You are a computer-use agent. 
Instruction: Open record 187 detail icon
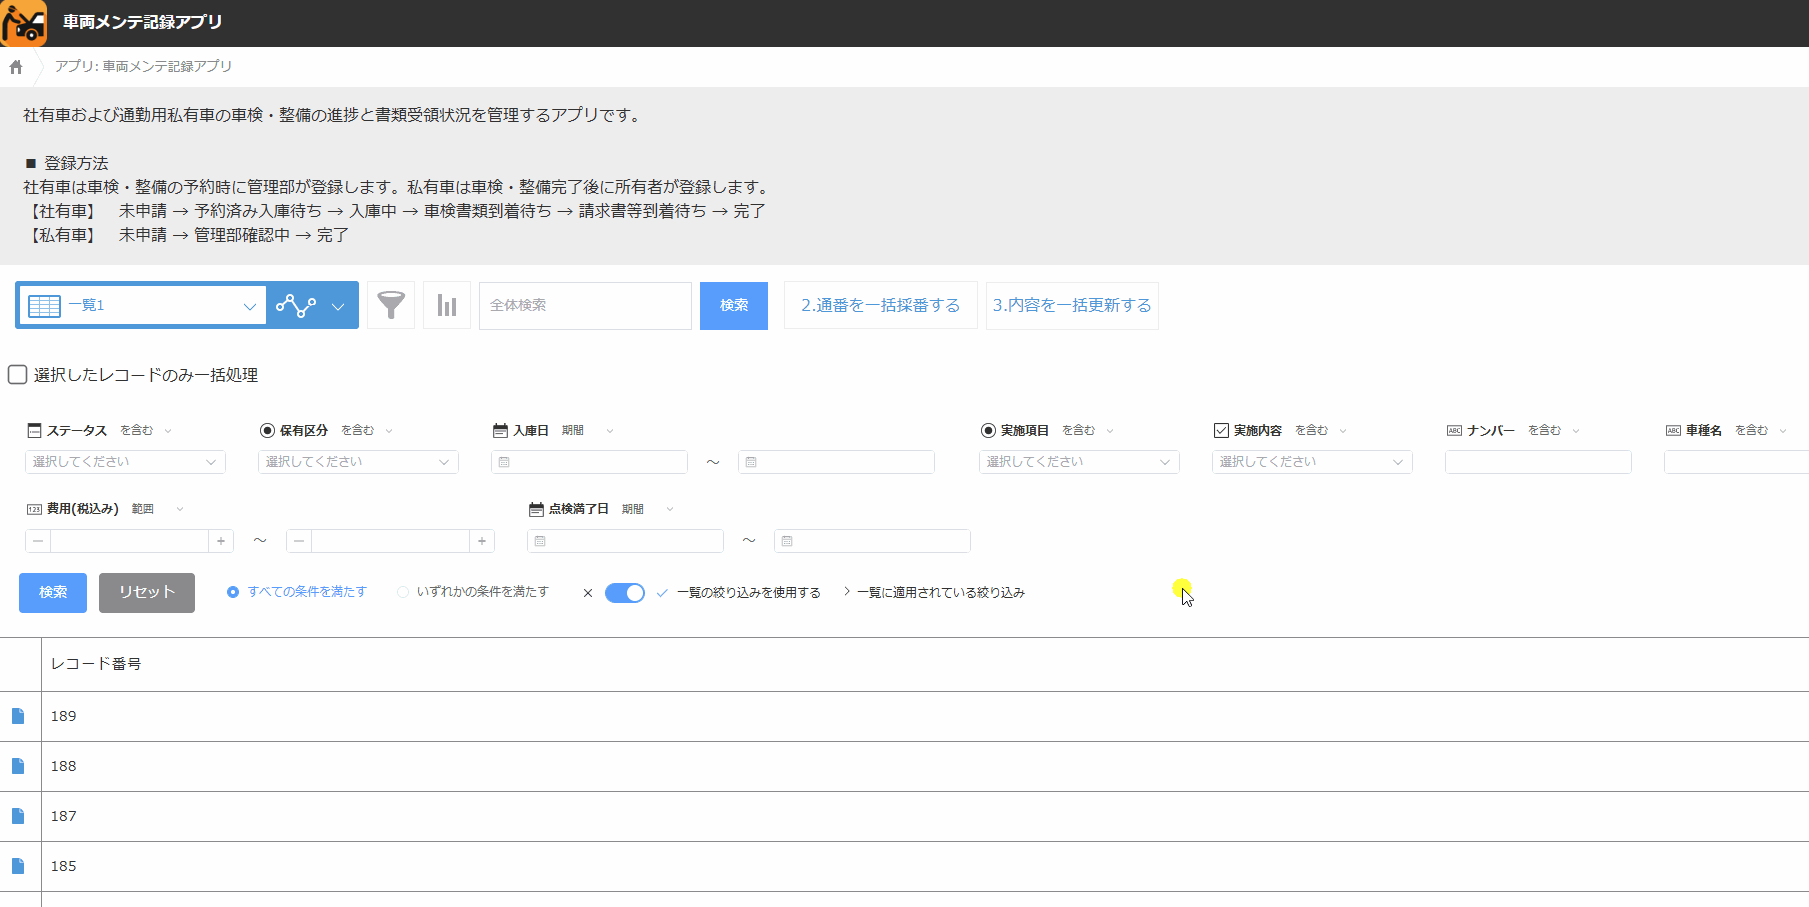18,816
